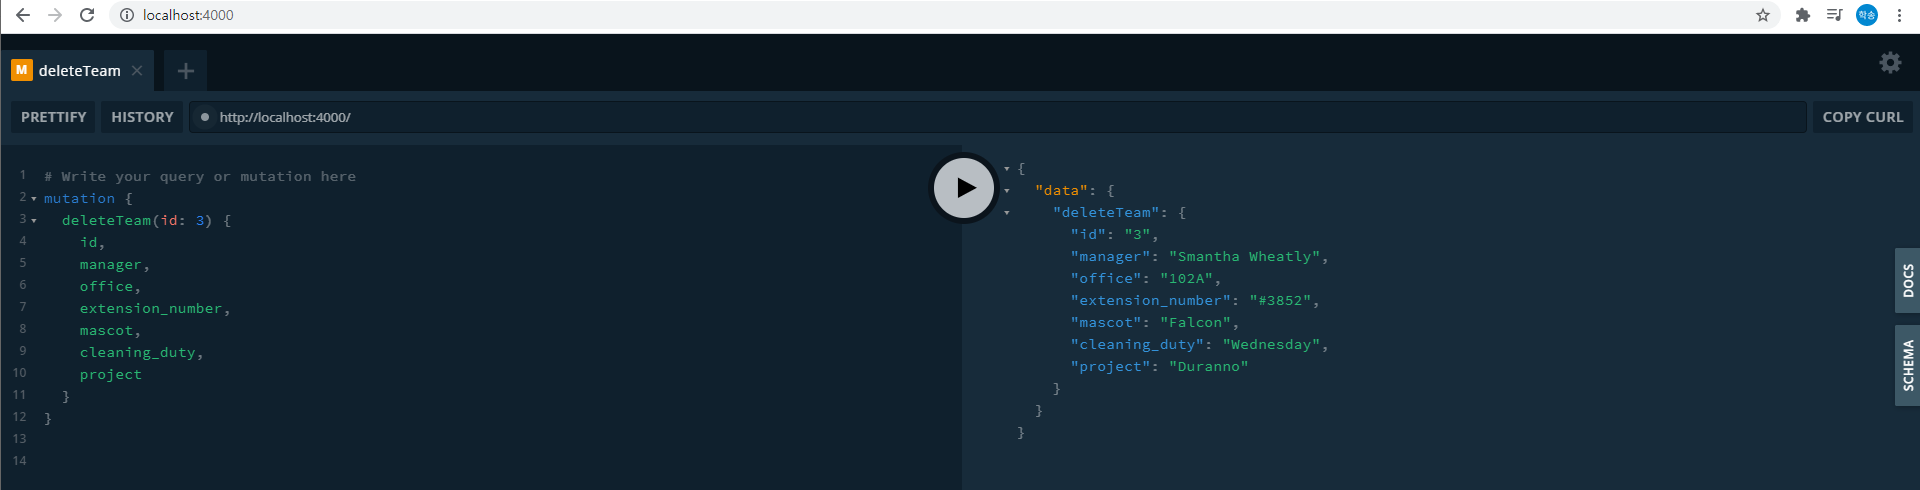This screenshot has height=490, width=1920.
Task: Collapse the root response object arrow
Action: point(1007,169)
